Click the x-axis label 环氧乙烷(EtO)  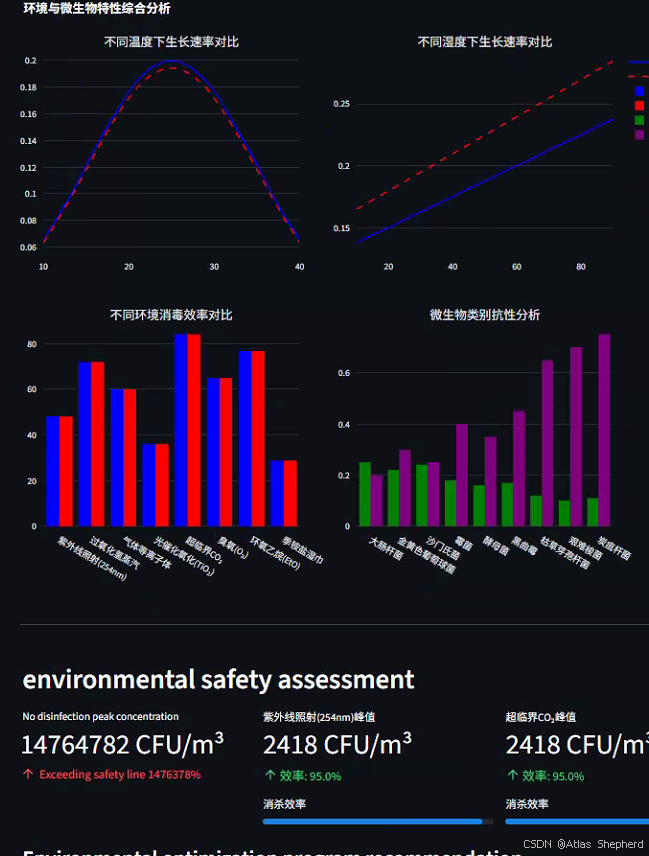(x=276, y=552)
